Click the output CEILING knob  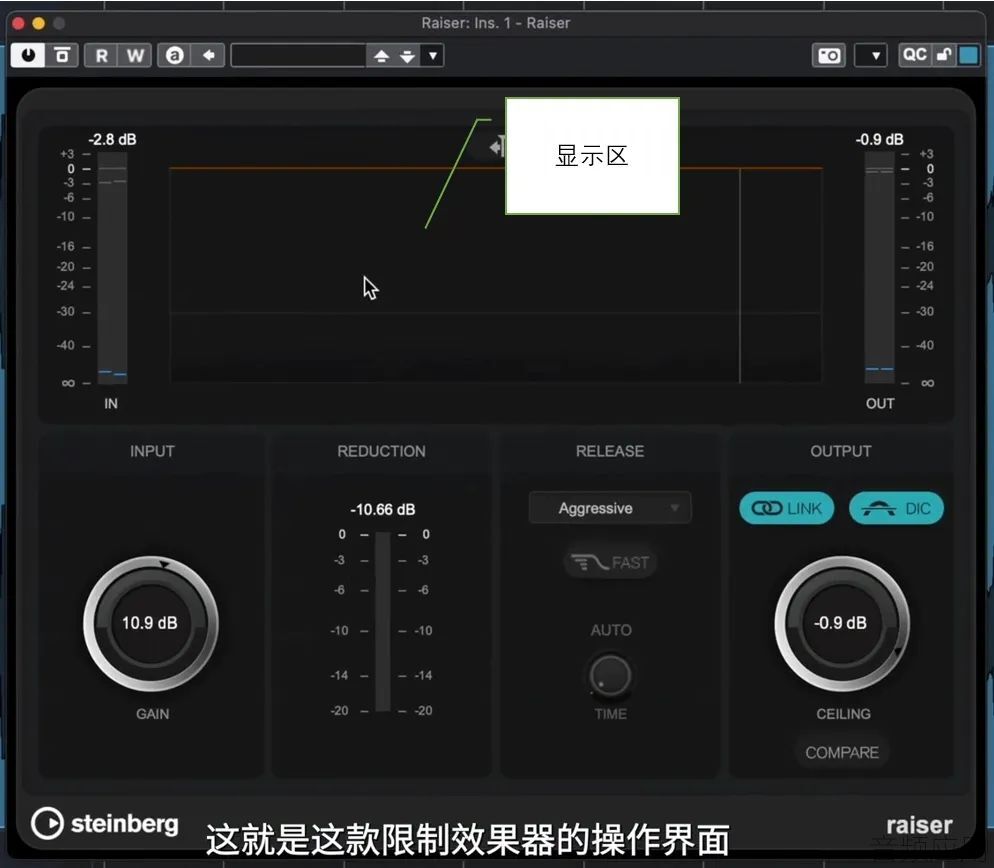click(842, 623)
